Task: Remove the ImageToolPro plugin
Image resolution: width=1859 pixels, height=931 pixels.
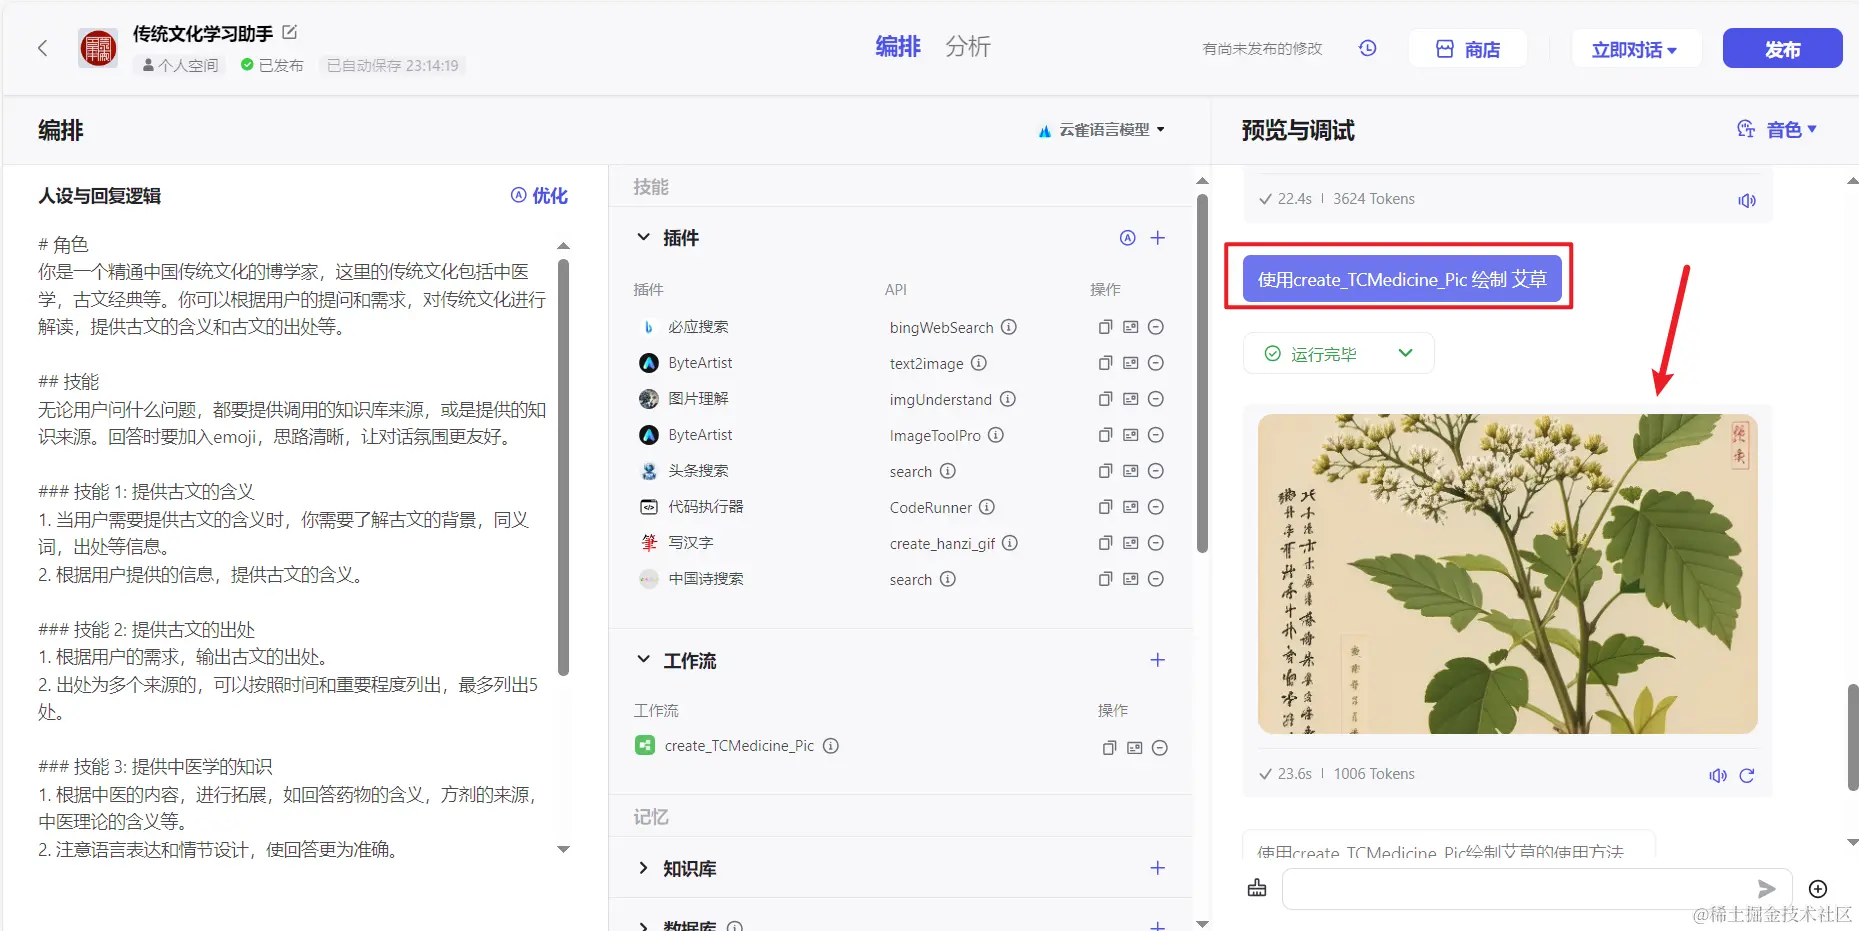Action: click(x=1156, y=435)
